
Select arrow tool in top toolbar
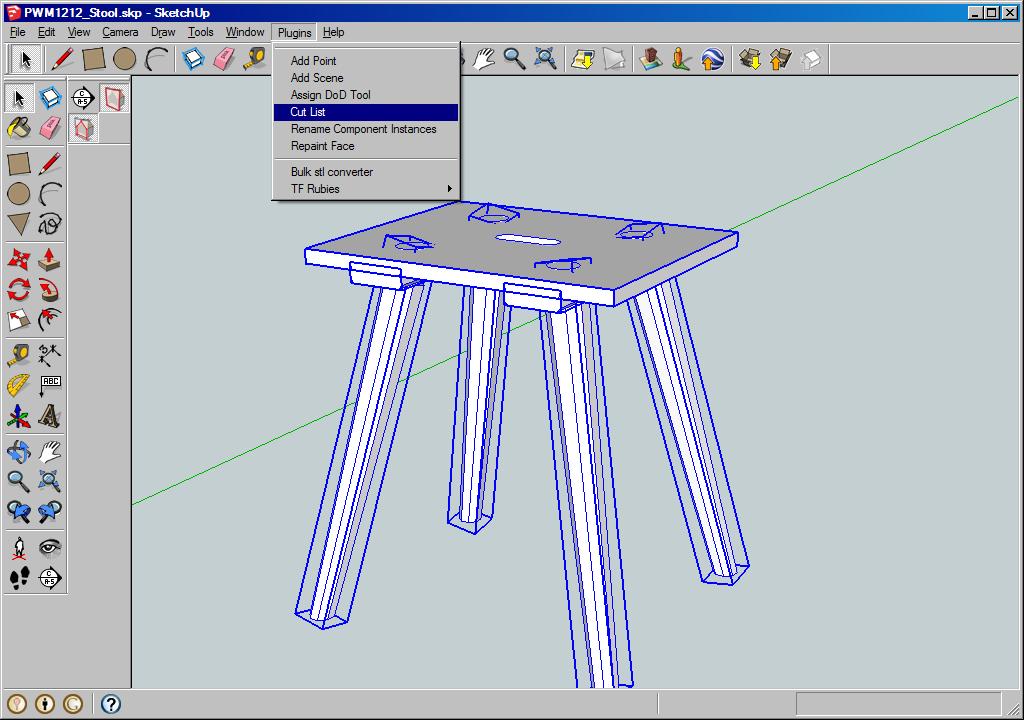[x=26, y=59]
